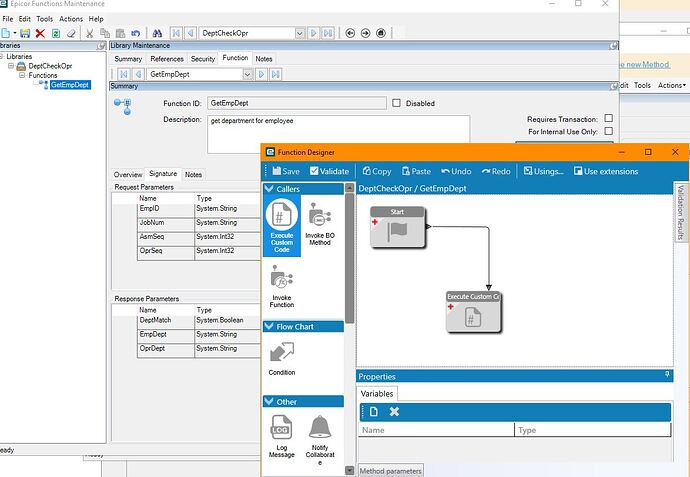Collapse the Flow Chart section
This screenshot has width=690, height=477.
[269, 327]
